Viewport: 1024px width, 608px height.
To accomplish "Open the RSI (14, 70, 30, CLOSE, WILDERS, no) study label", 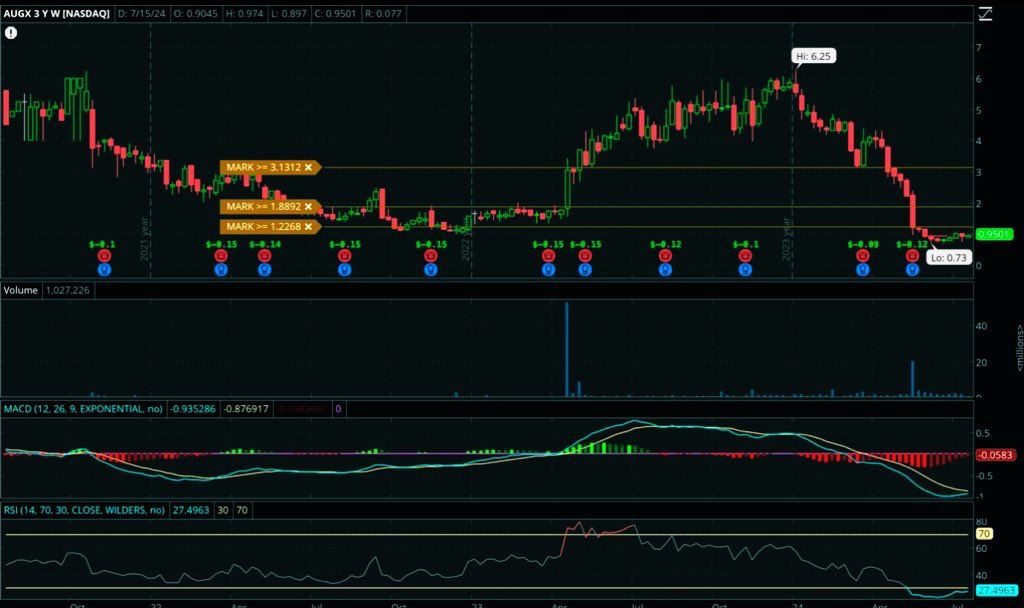I will (84, 510).
